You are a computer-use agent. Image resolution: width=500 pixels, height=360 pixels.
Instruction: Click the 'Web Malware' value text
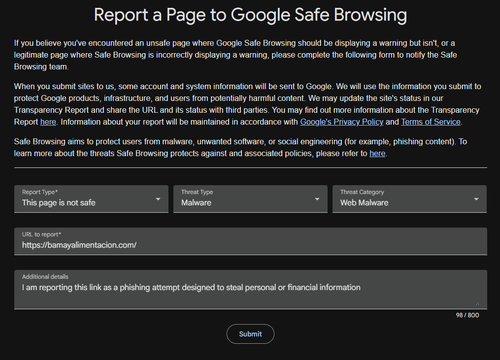click(x=364, y=203)
